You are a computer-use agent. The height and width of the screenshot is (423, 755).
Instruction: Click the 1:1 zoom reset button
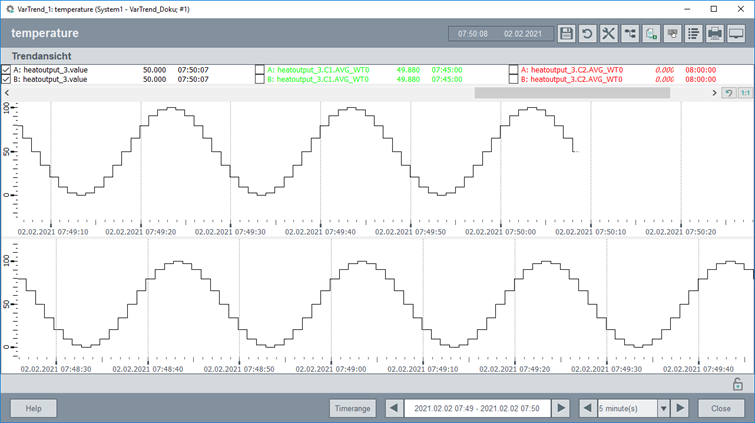coord(744,93)
